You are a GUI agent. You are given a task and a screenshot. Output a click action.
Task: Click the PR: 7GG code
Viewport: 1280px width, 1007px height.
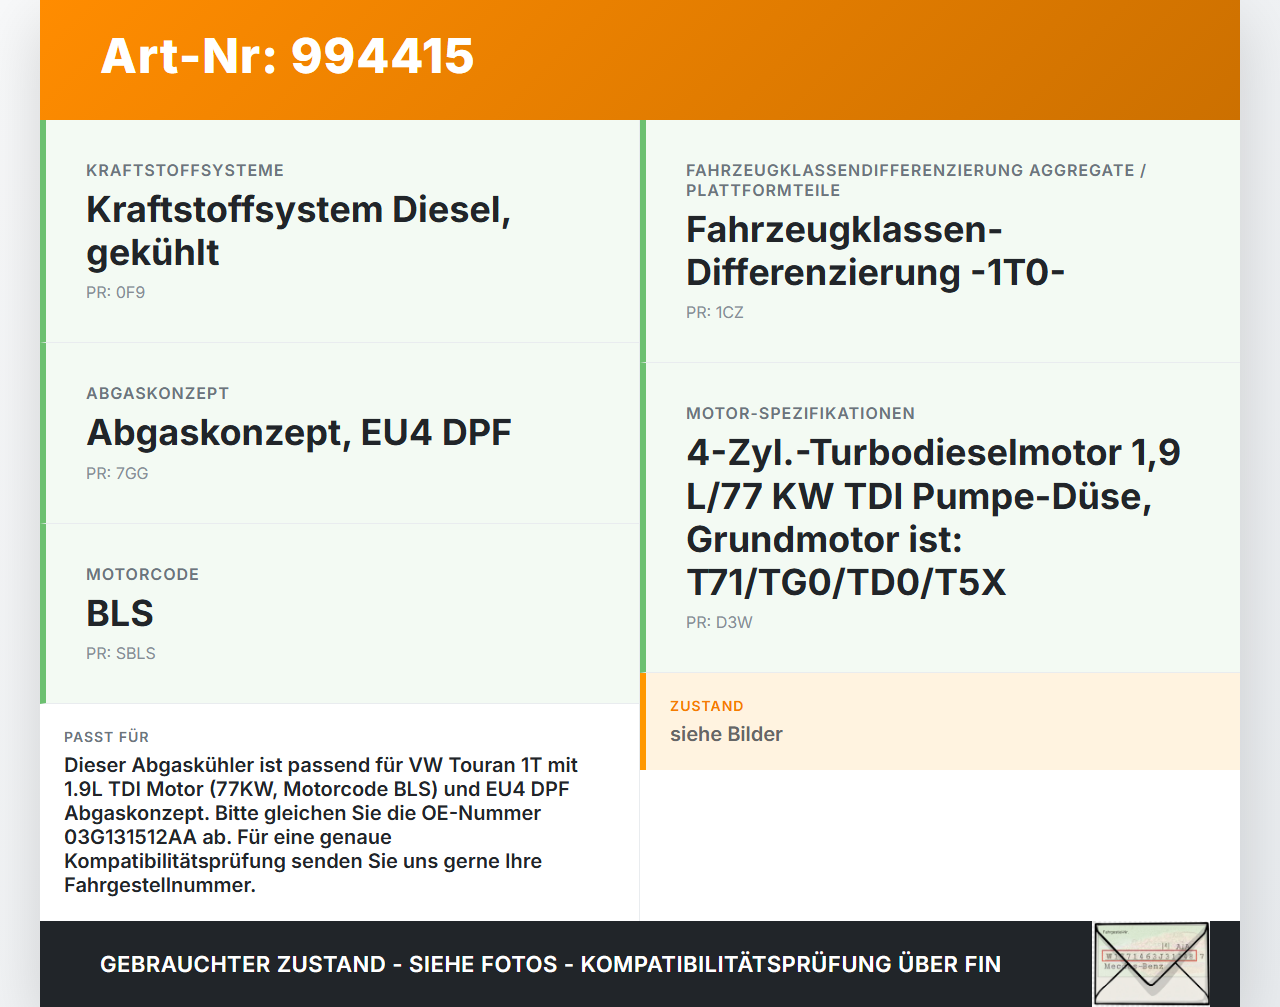117,474
